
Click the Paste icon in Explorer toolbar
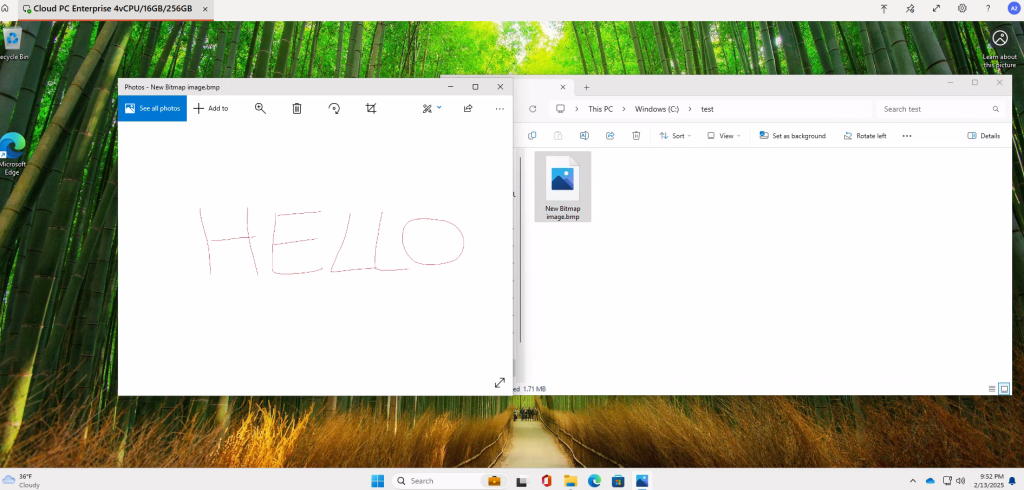coord(558,136)
